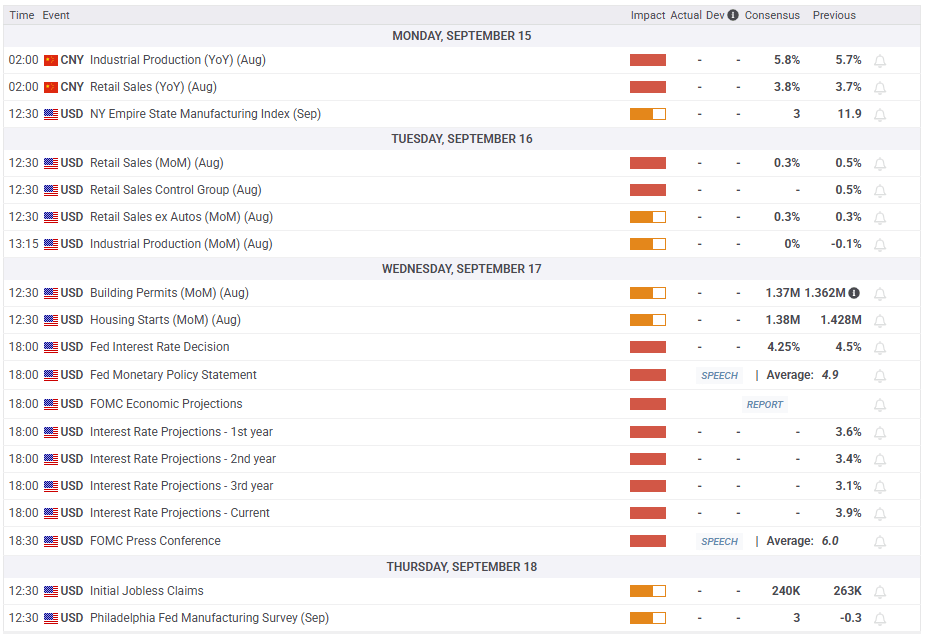The width and height of the screenshot is (925, 634).
Task: Set bell alert for Initial Jobless Claims
Action: pyautogui.click(x=880, y=592)
